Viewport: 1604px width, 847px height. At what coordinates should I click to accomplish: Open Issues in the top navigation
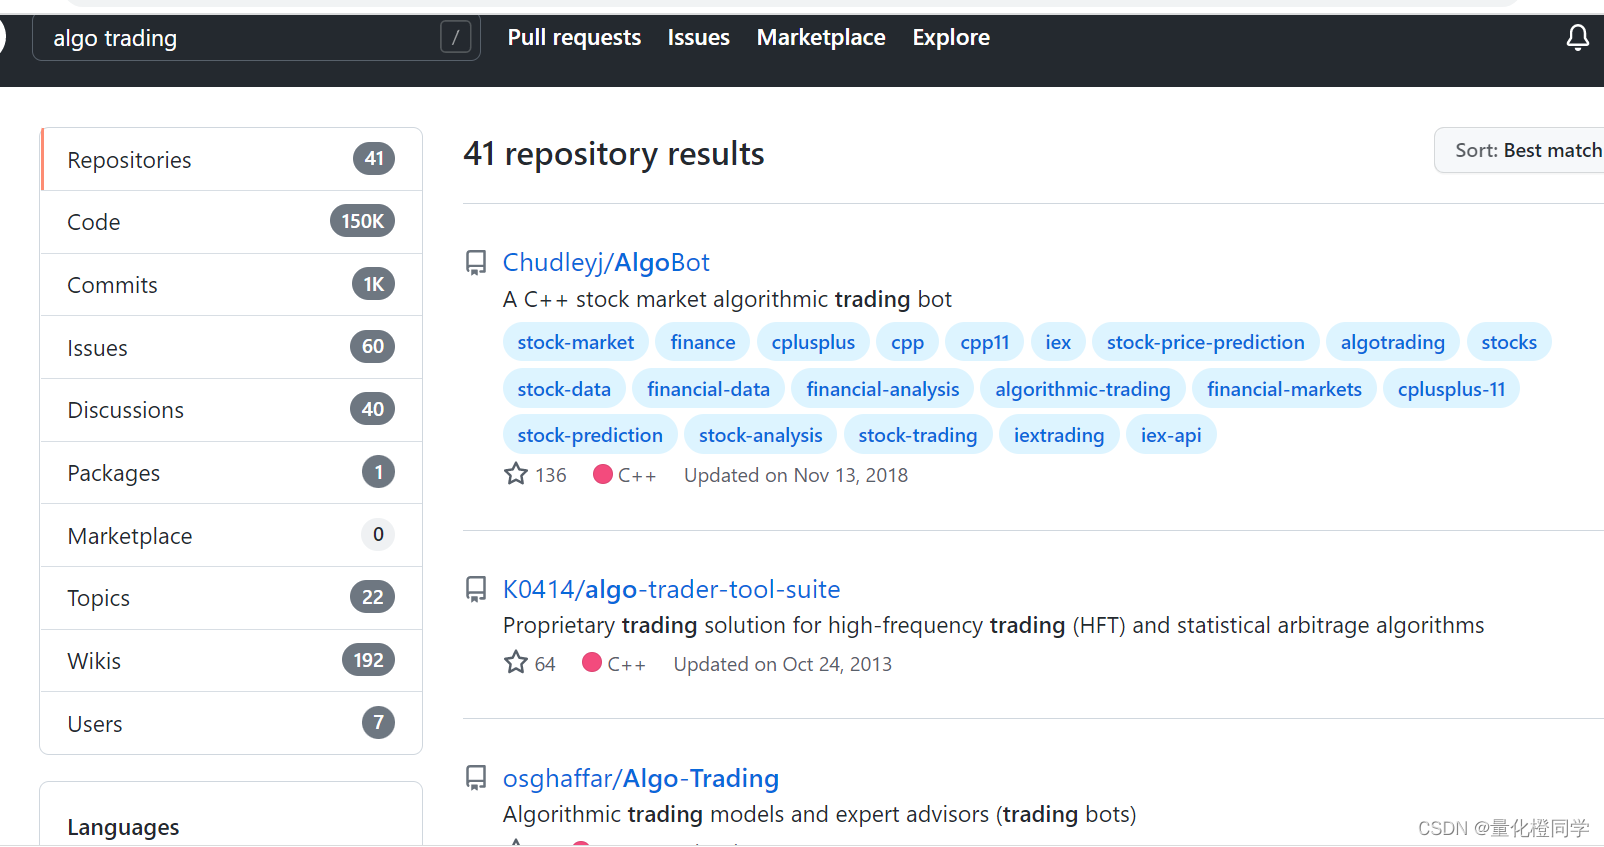click(x=698, y=38)
